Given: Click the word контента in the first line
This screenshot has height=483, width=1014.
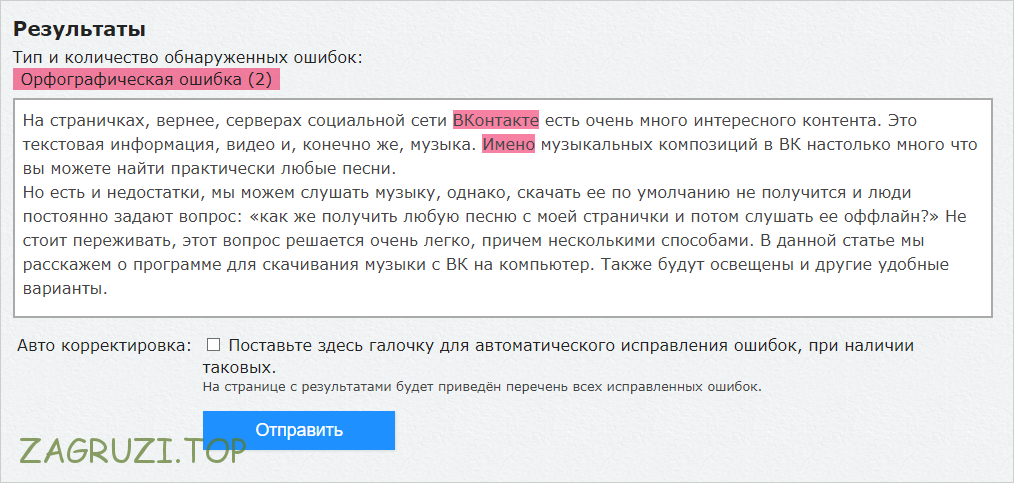Looking at the screenshot, I should pyautogui.click(x=824, y=120).
